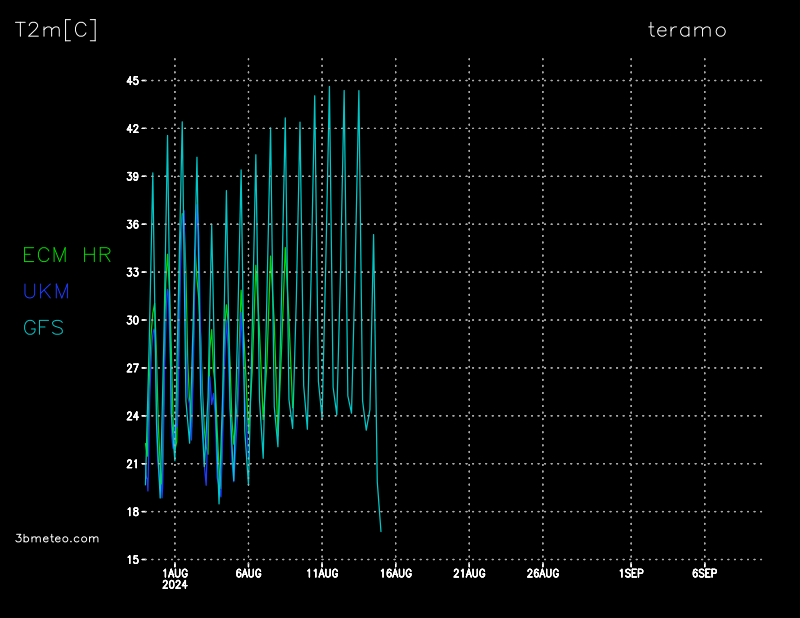
Task: Click the 11AUG date axis label
Action: [x=322, y=573]
